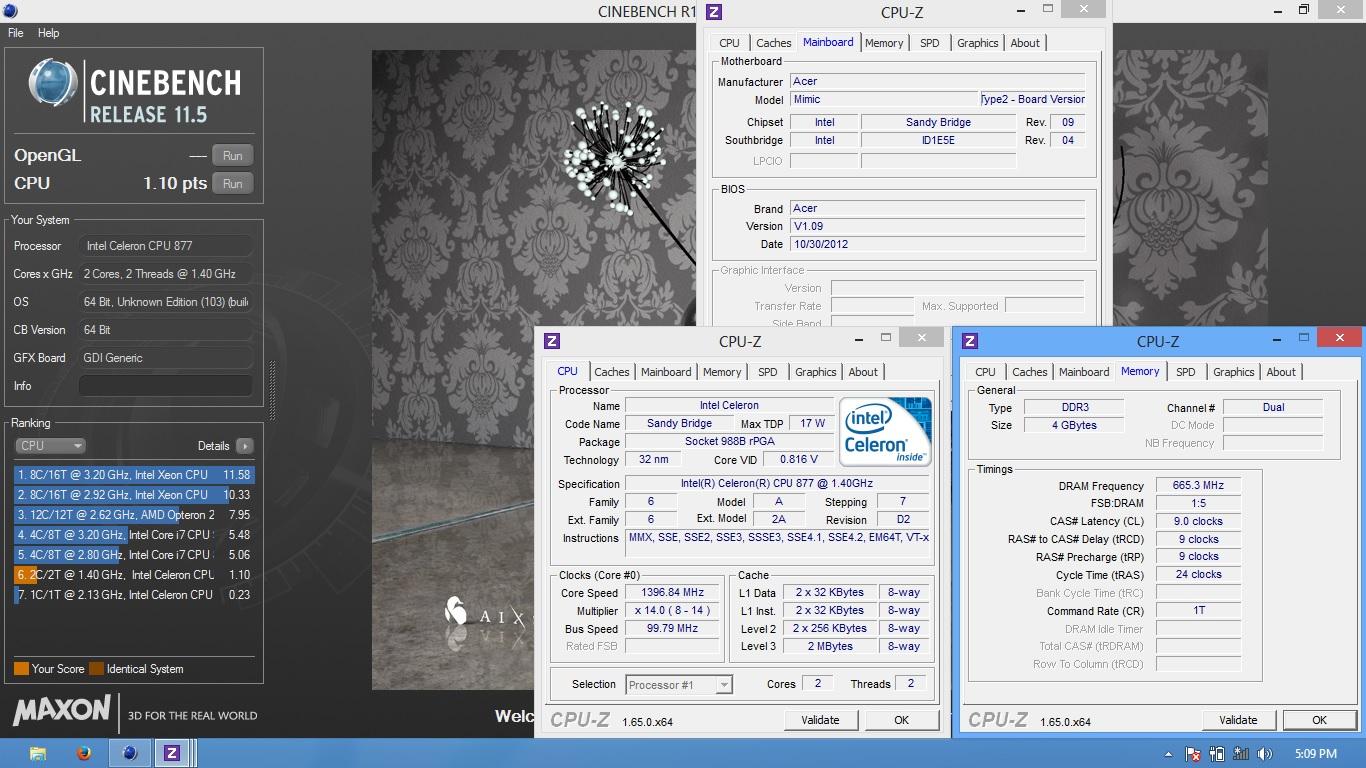The width and height of the screenshot is (1366, 768).
Task: Select ranking row 12C/12T AMD Opteron
Action: click(x=134, y=515)
